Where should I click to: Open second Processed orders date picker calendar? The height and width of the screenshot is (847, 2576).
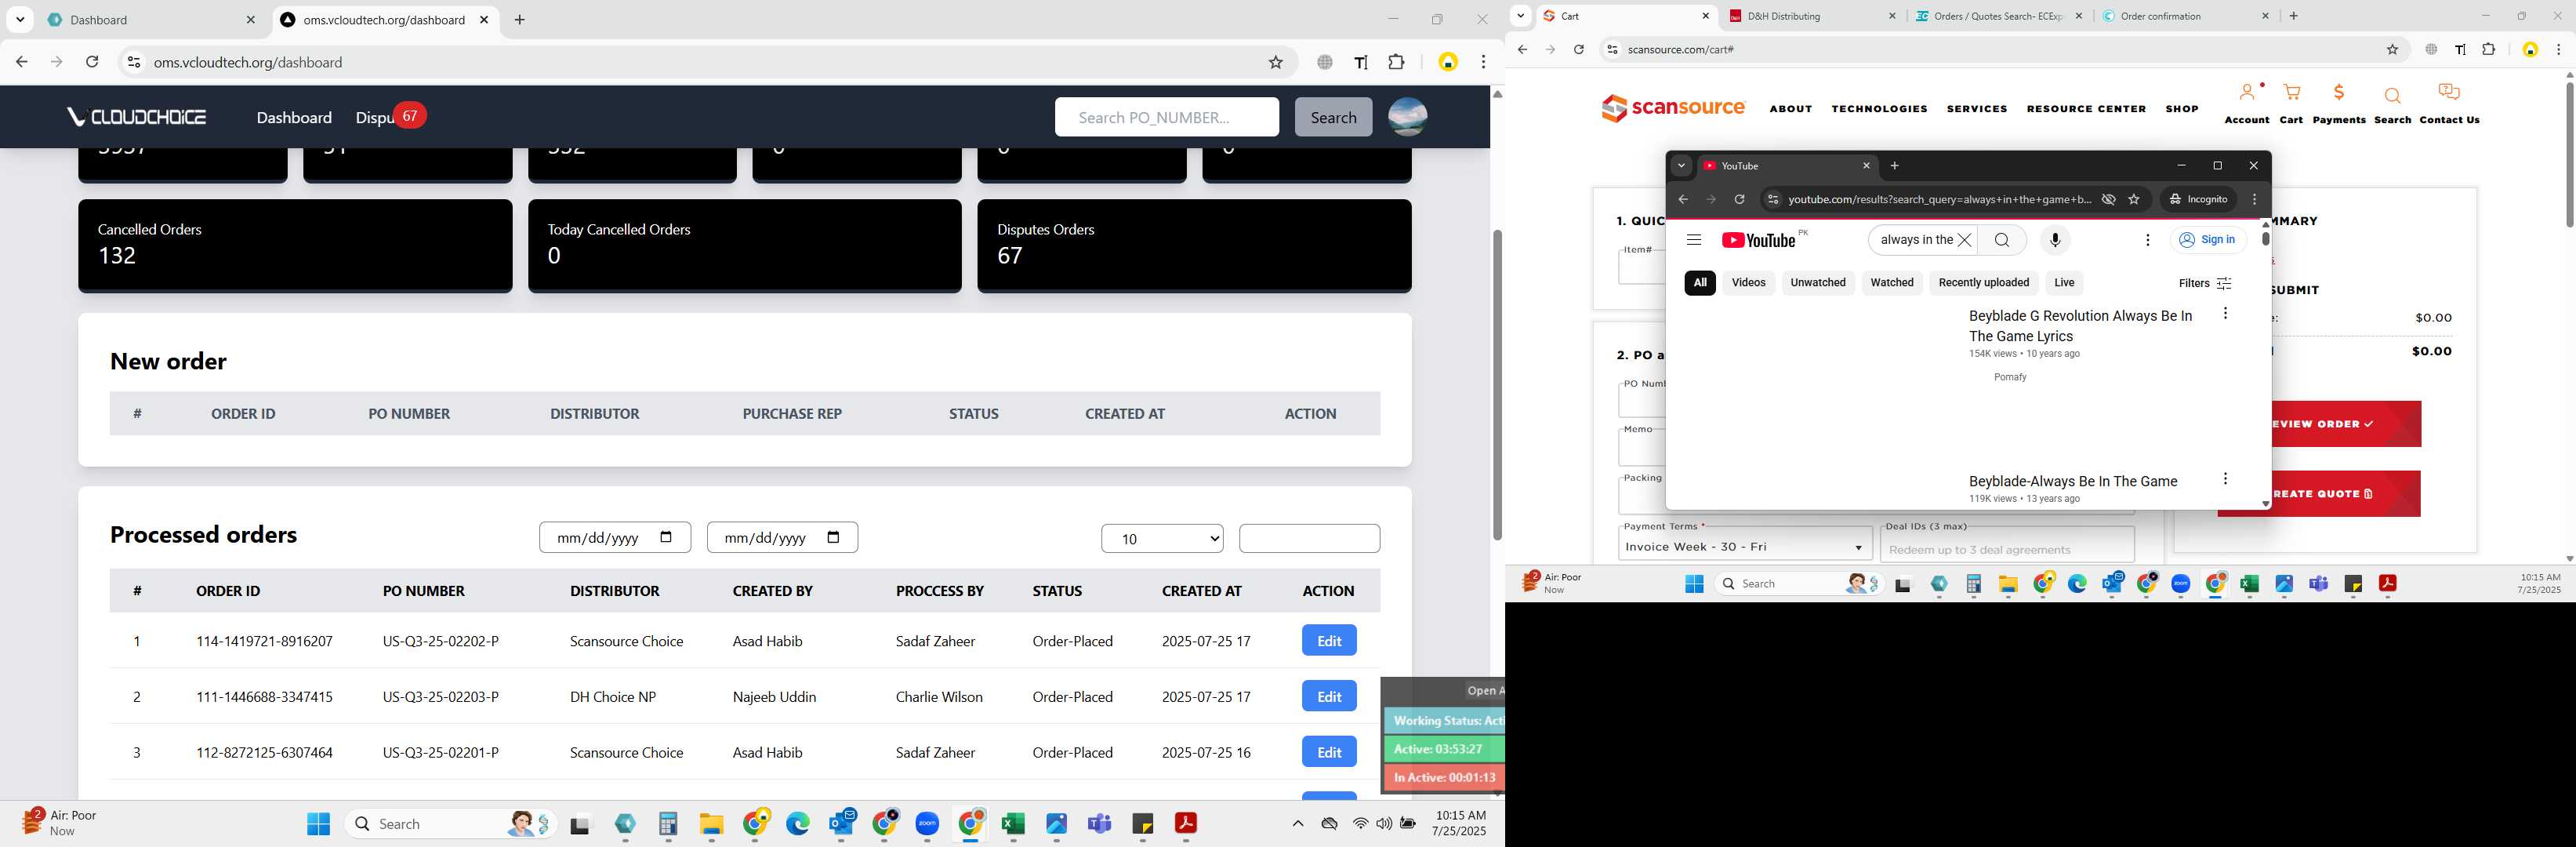[834, 537]
